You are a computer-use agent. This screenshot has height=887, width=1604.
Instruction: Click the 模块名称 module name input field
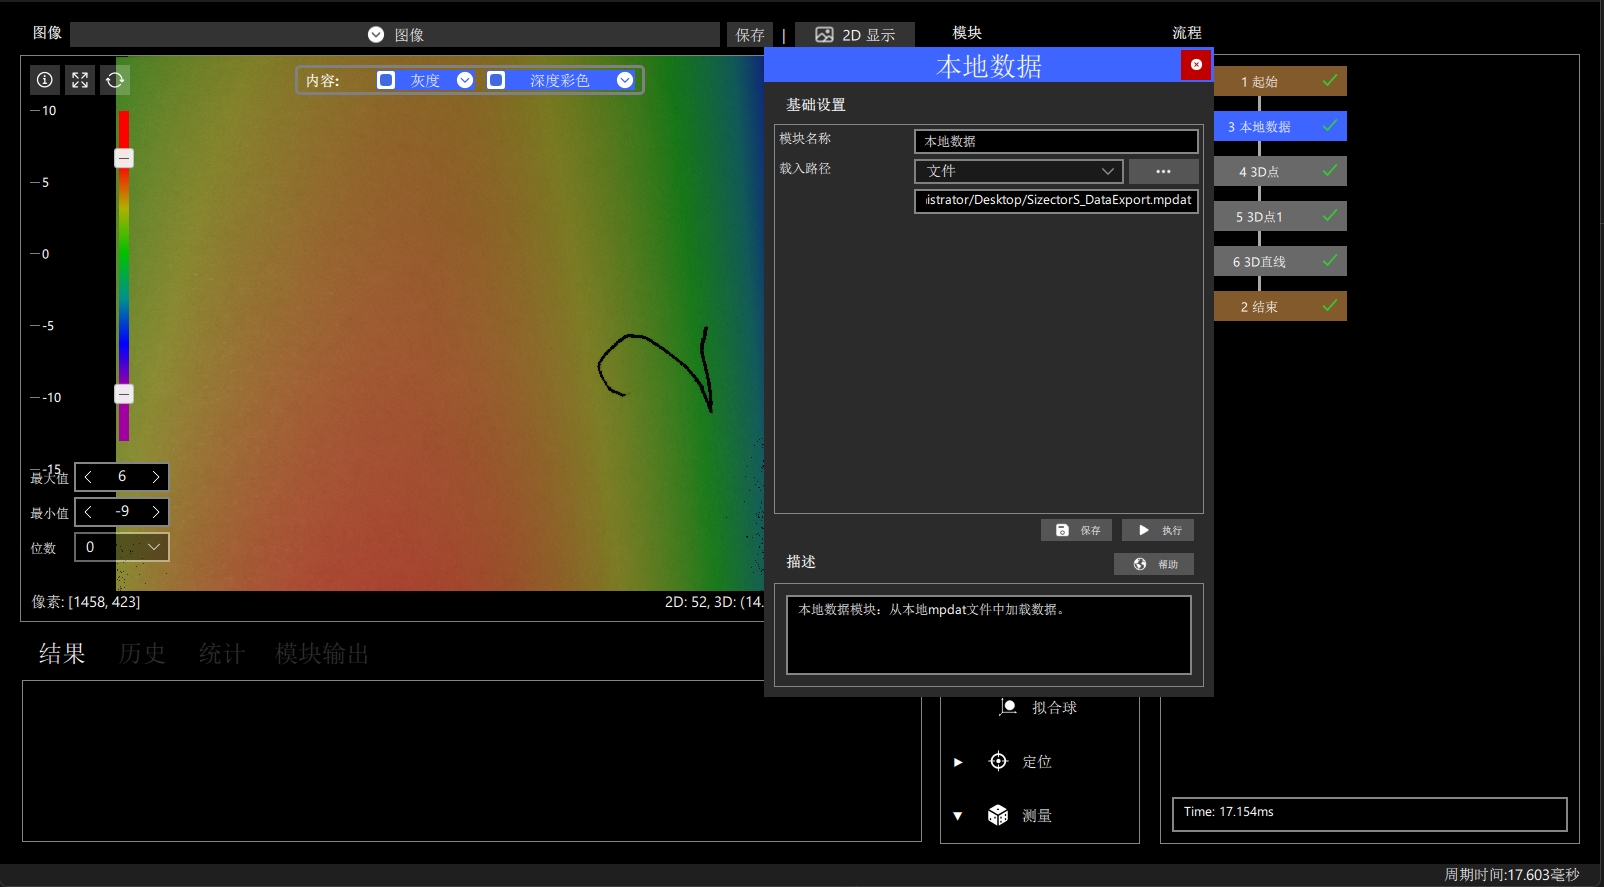click(x=1056, y=141)
